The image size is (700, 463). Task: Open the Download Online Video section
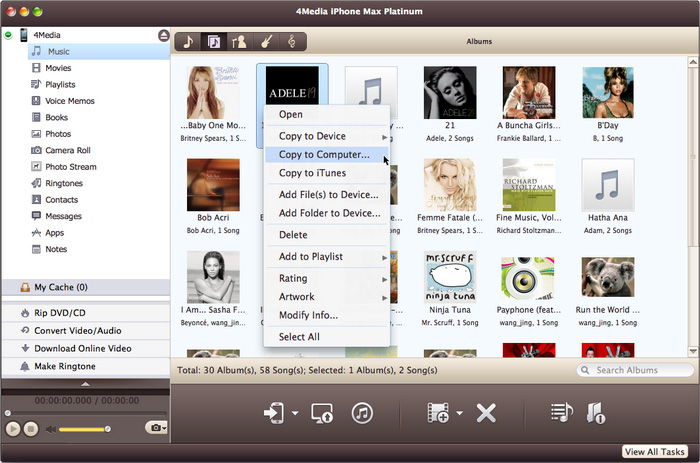point(83,348)
